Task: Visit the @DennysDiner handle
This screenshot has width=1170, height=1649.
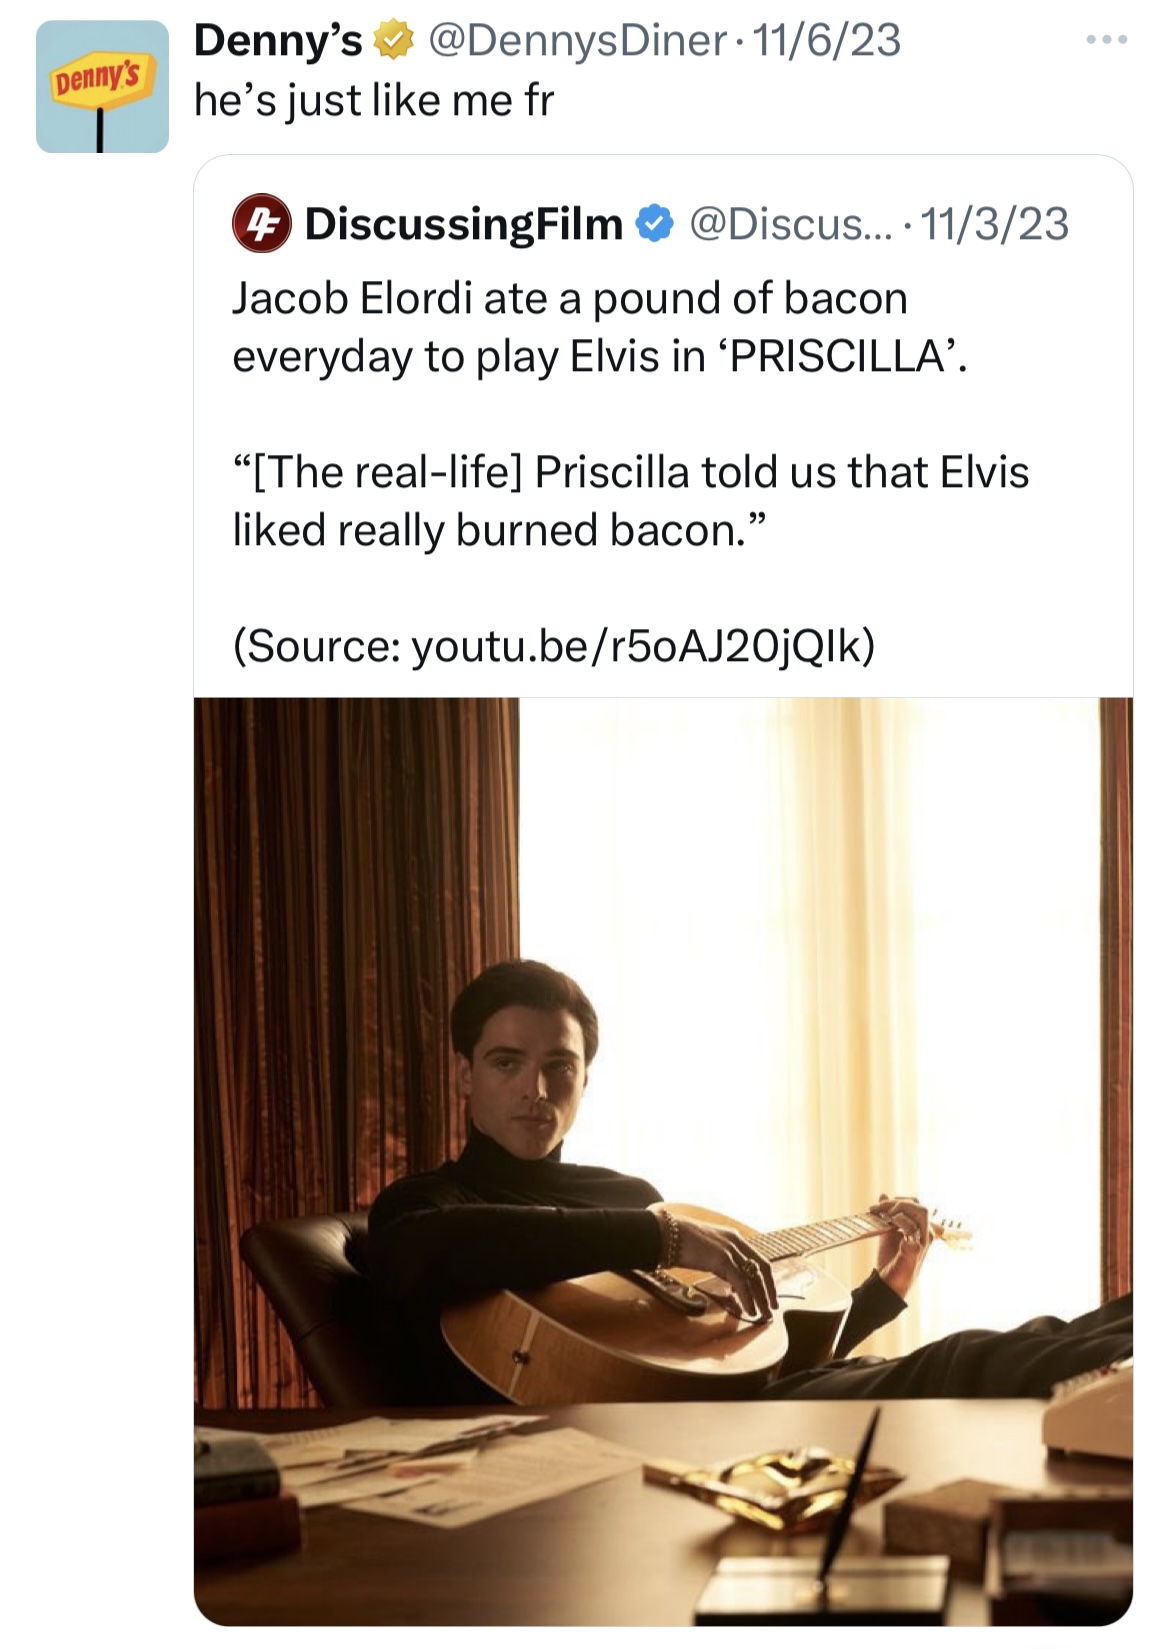Action: coord(577,41)
